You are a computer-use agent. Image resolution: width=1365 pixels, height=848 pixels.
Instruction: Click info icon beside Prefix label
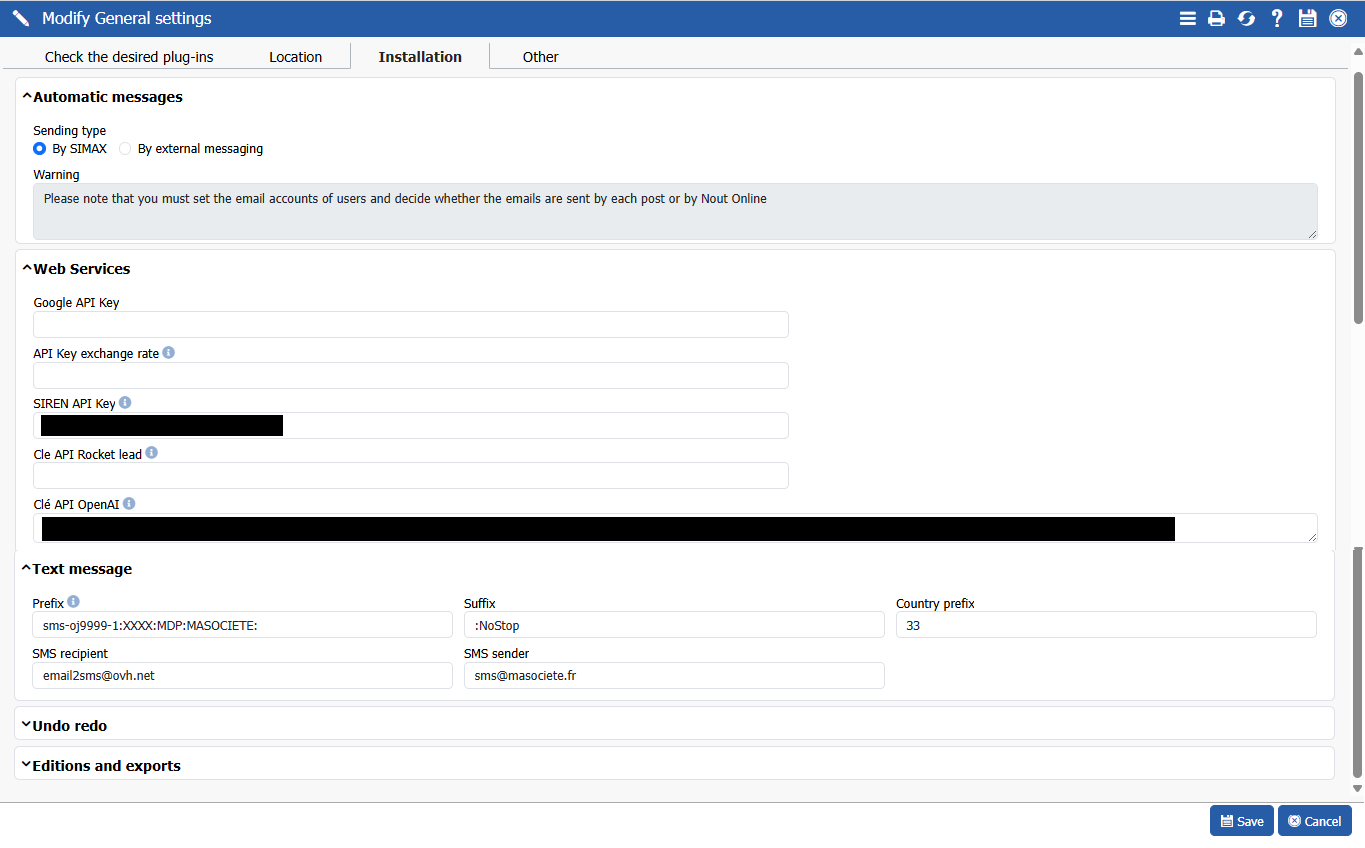[73, 602]
